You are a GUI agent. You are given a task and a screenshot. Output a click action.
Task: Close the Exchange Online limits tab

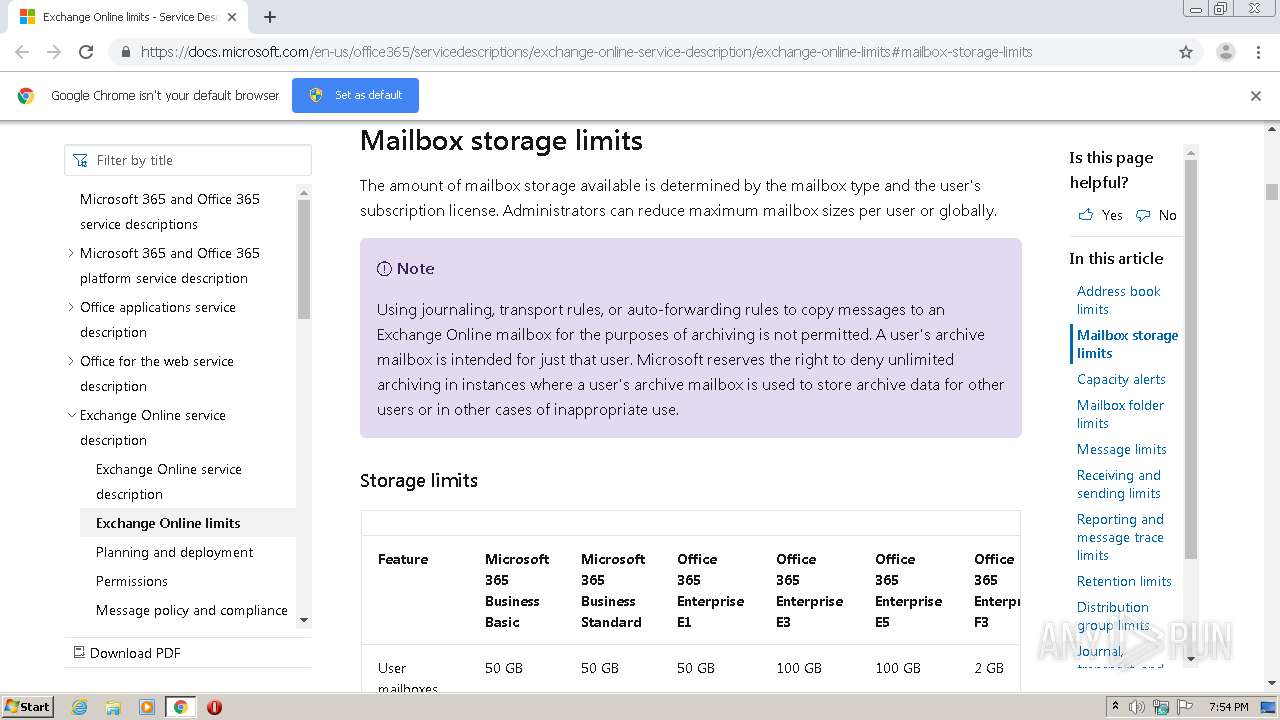pos(232,17)
